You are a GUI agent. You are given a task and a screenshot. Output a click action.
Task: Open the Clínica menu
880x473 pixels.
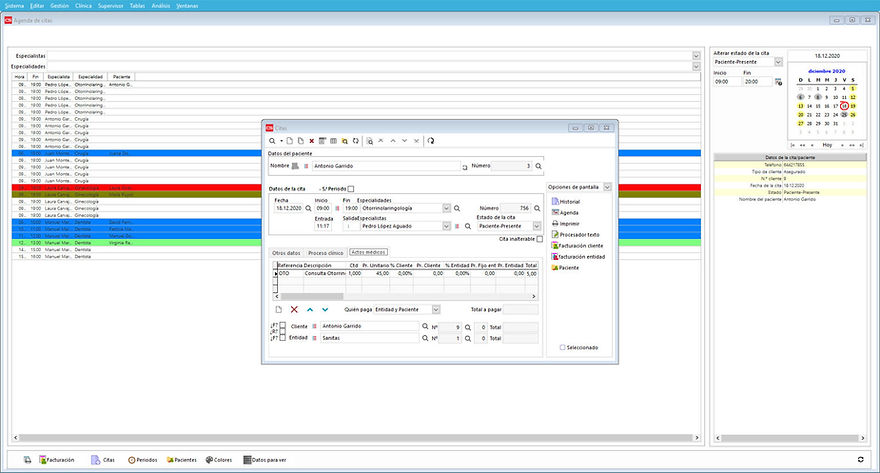83,6
